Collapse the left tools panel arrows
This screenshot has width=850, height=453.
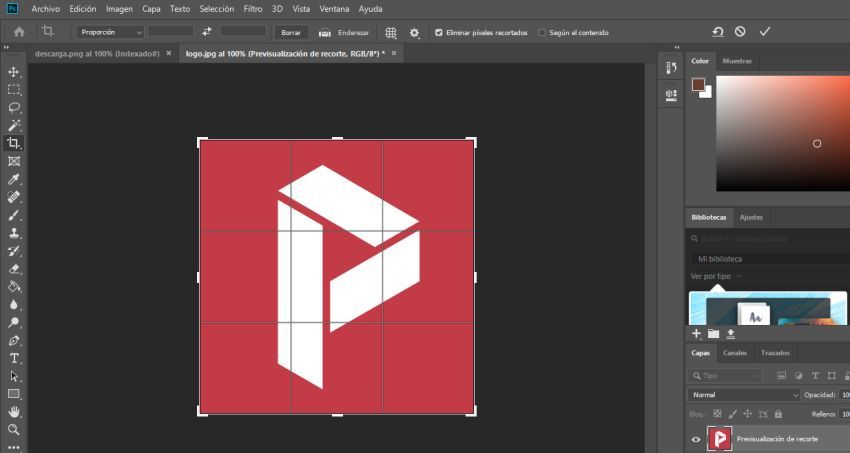(x=7, y=48)
